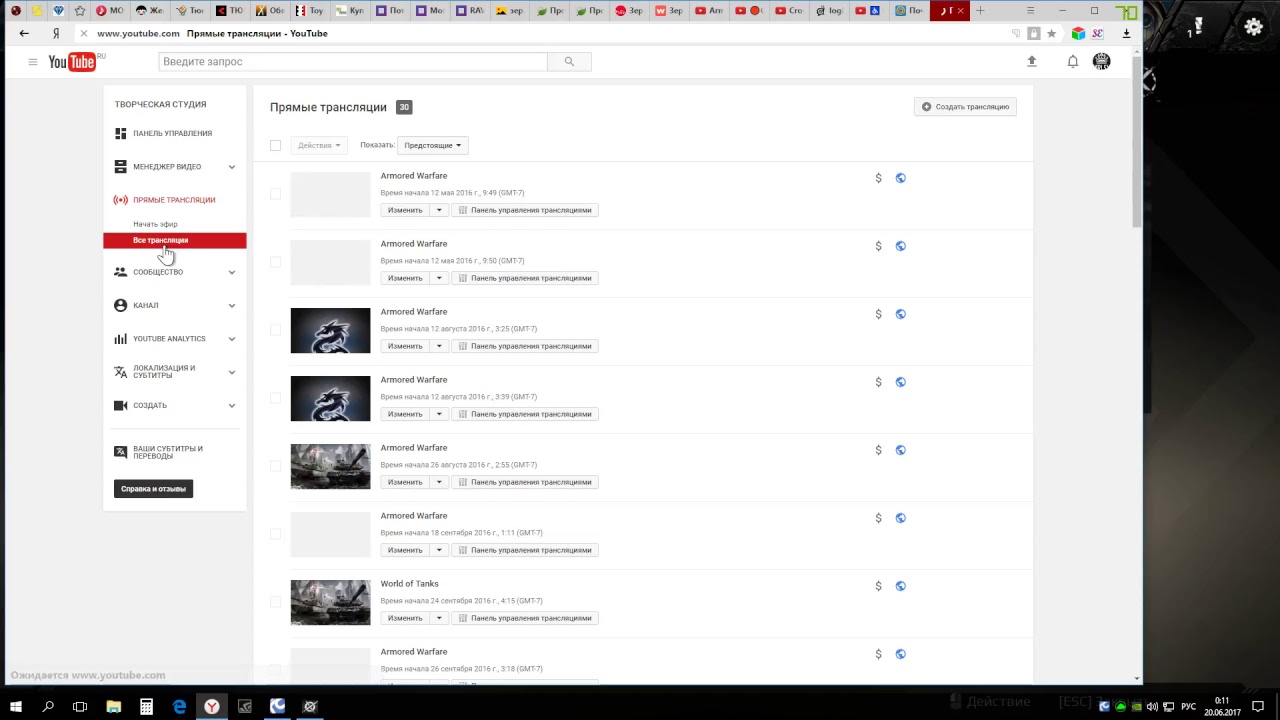The height and width of the screenshot is (720, 1280).
Task: Open Ваши субтитры и переводы
Action: tap(168, 452)
